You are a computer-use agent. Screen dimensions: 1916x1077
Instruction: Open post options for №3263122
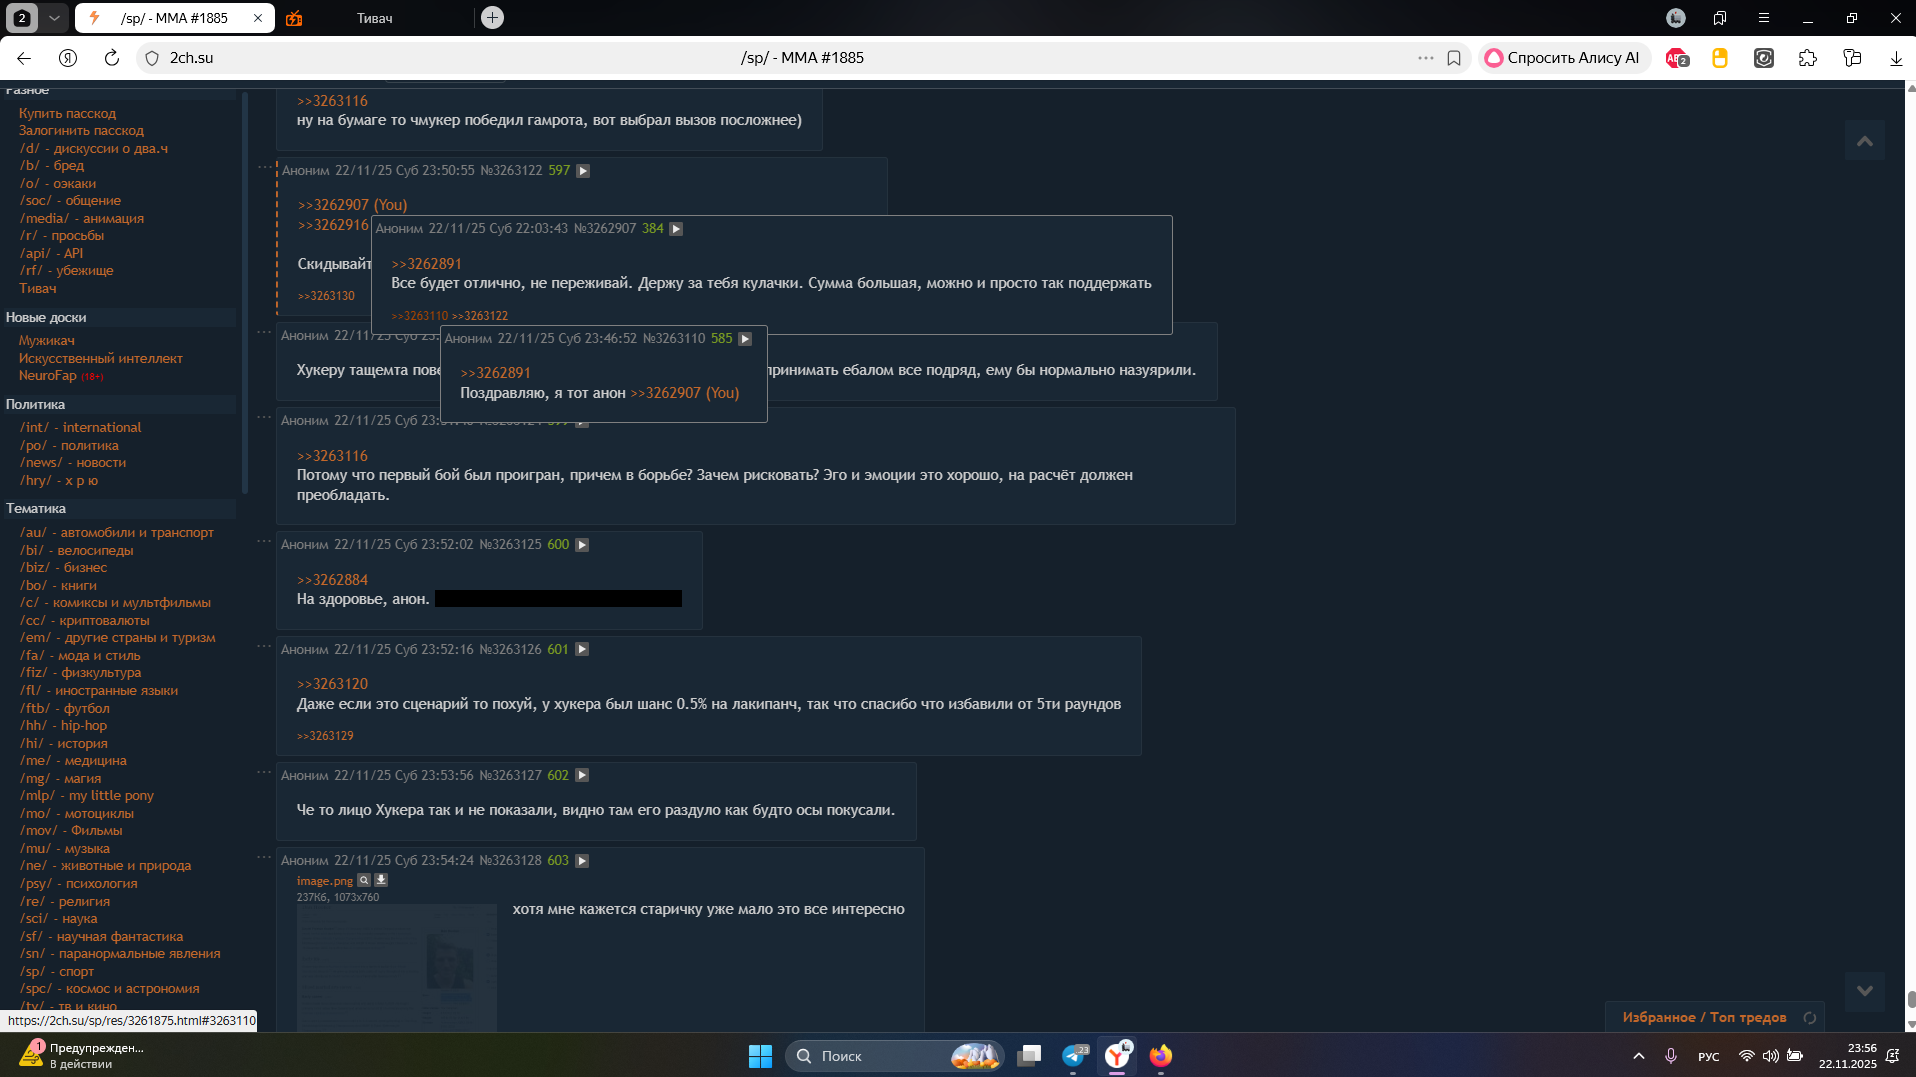click(583, 171)
